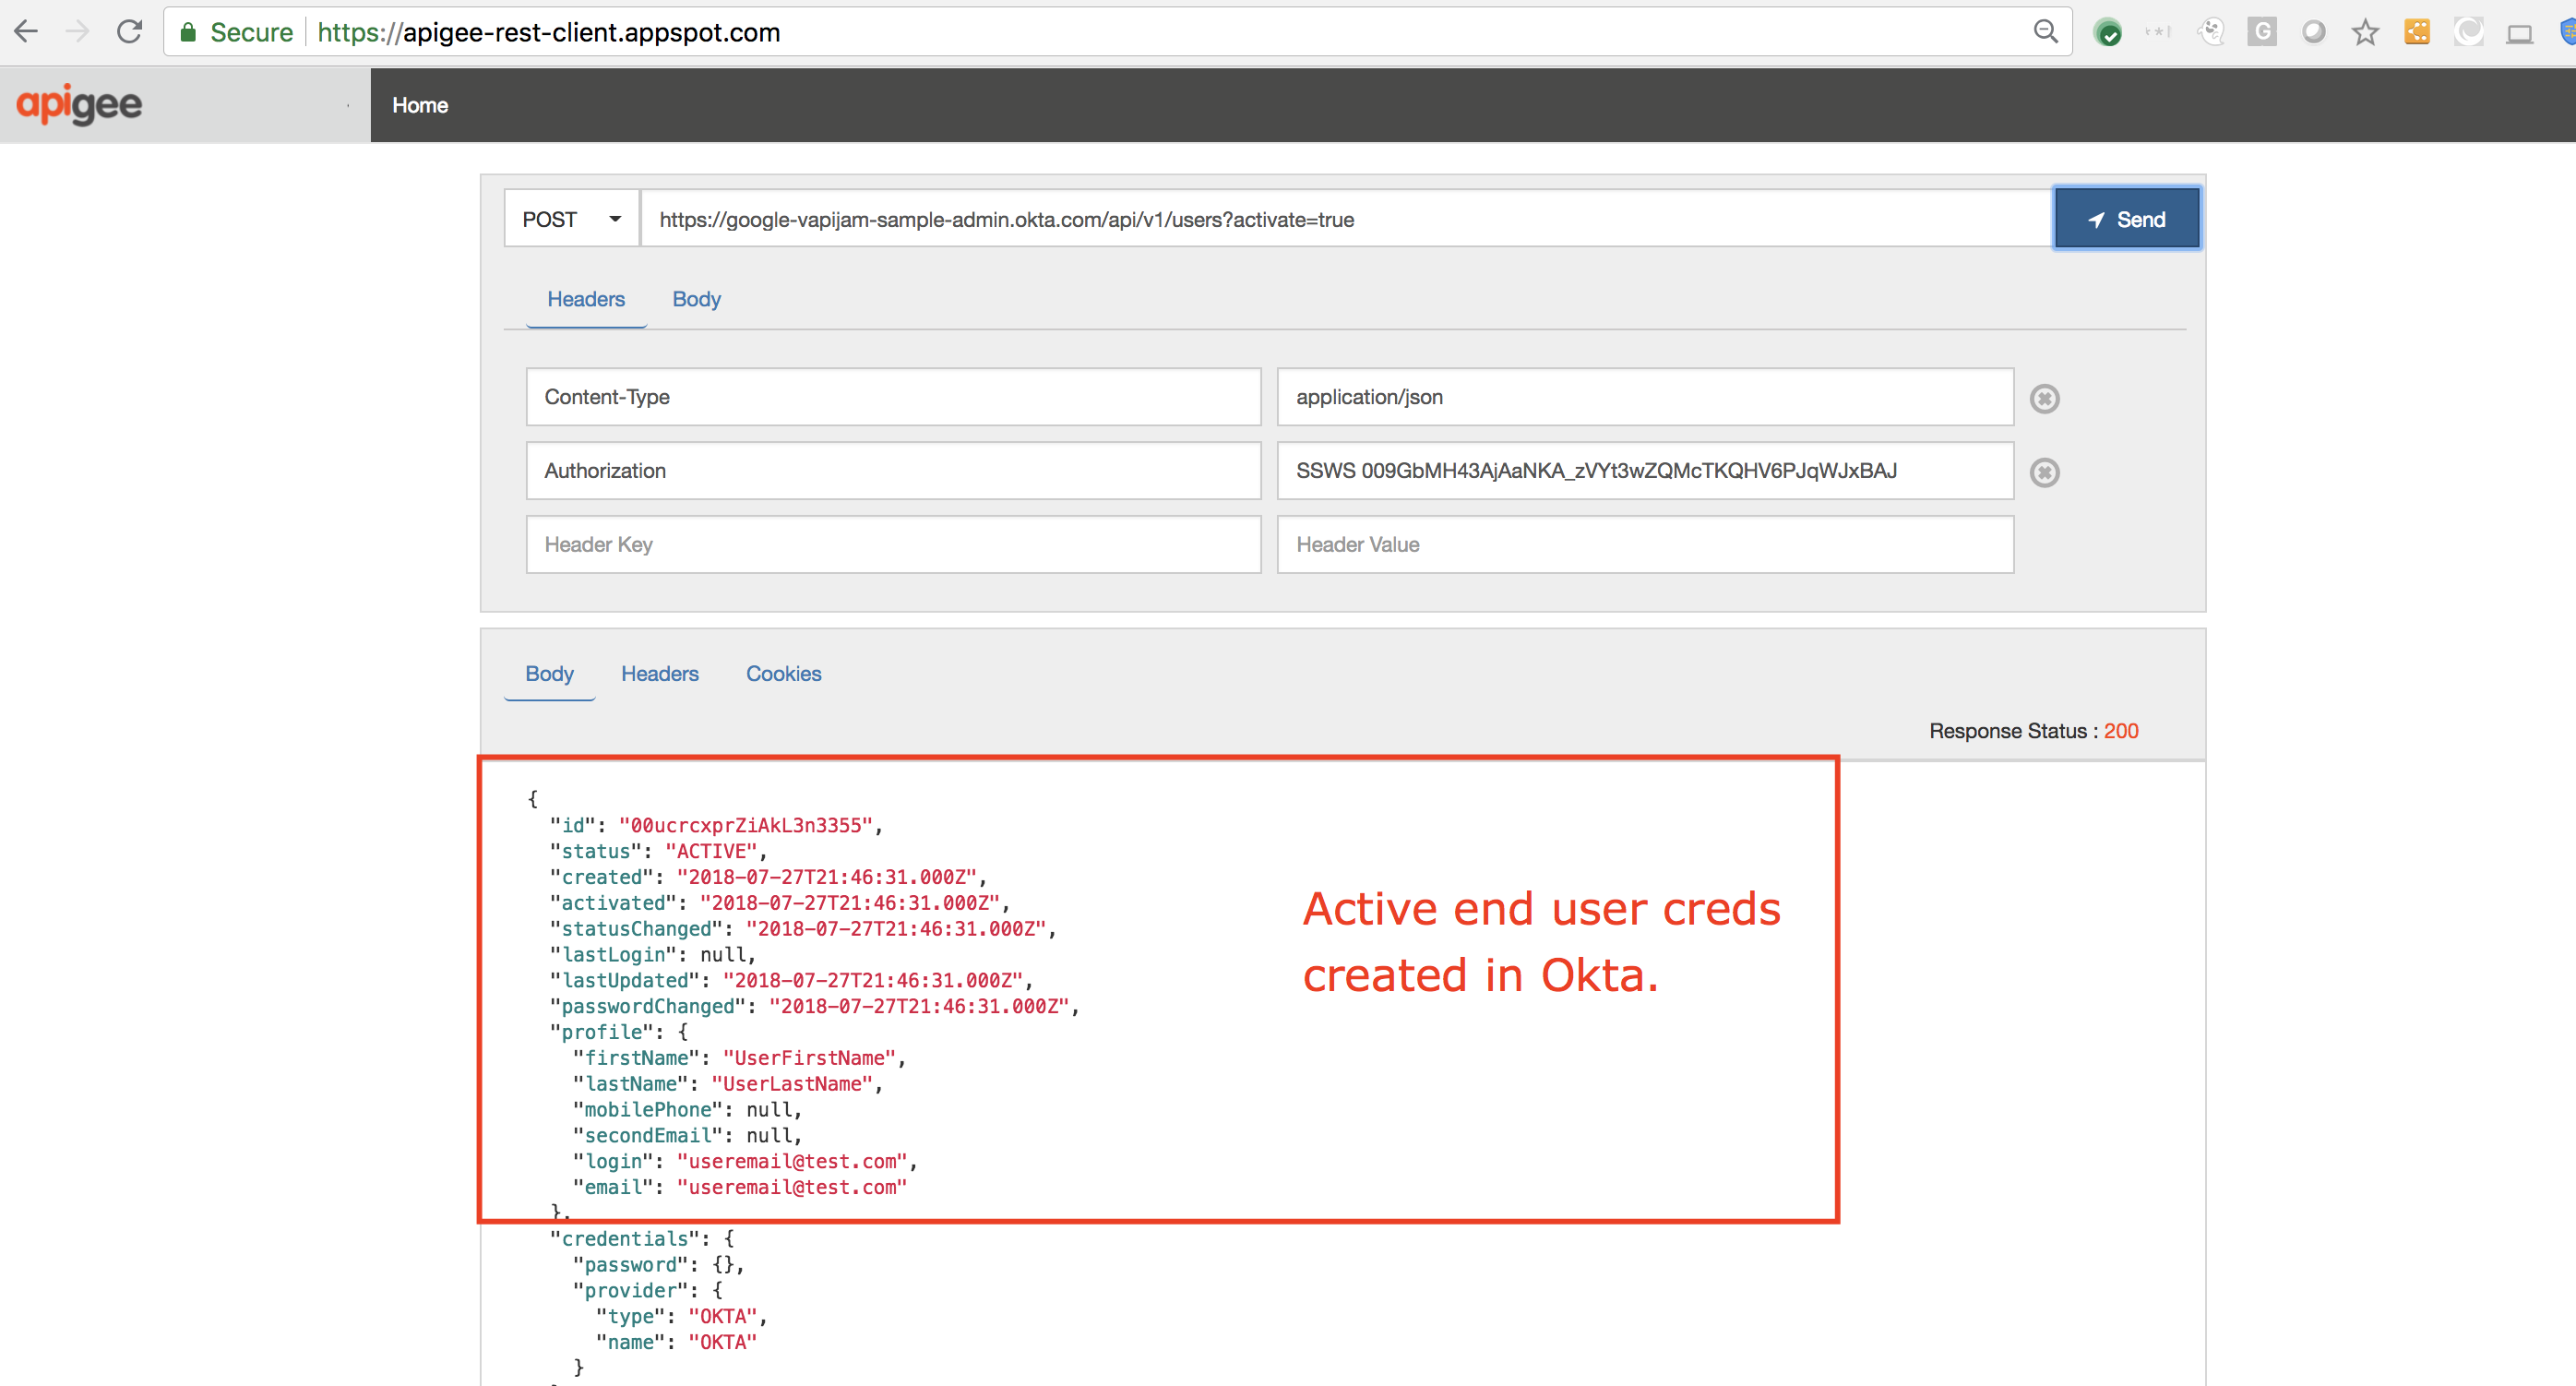Click the empty Header Value field
Image resolution: width=2576 pixels, height=1386 pixels.
1645,545
